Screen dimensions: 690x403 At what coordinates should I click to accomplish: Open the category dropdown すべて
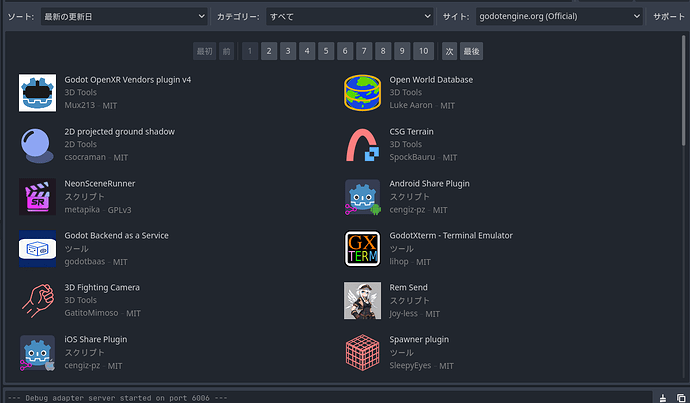click(350, 17)
